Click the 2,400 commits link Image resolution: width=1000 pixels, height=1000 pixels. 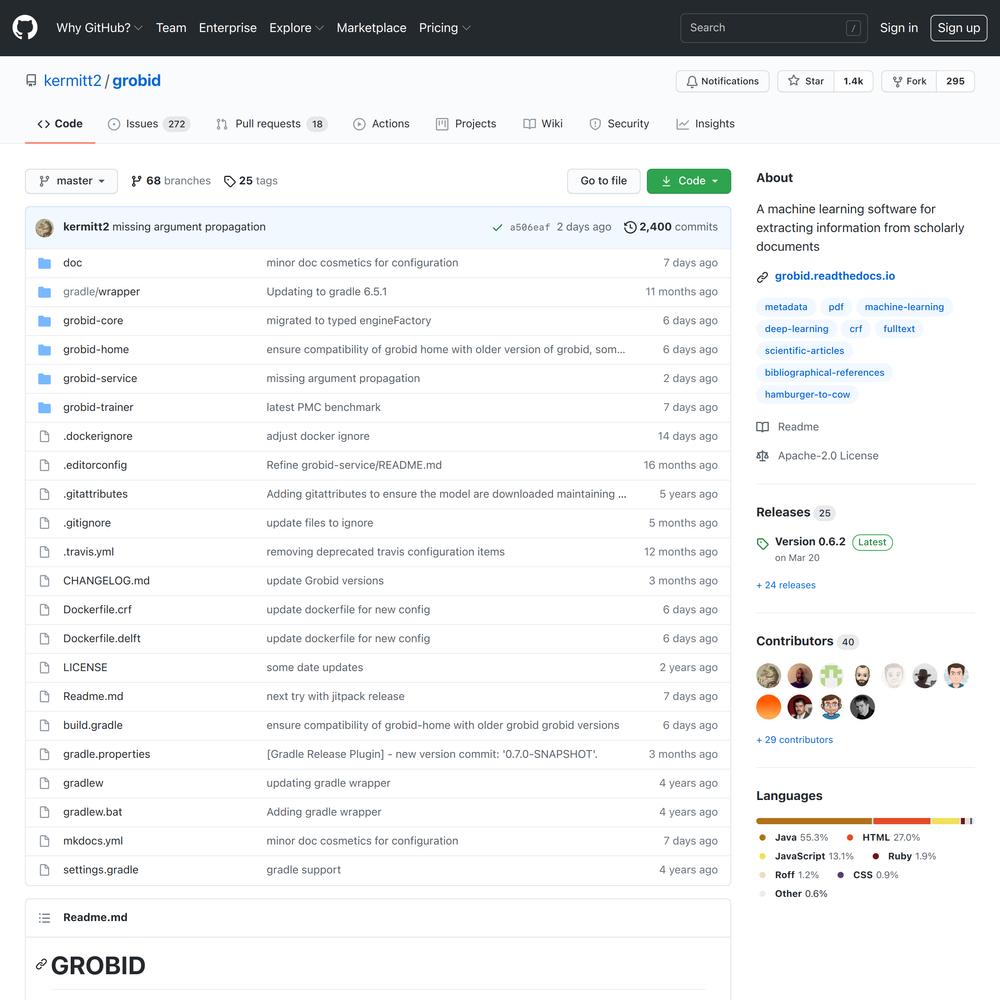point(670,227)
